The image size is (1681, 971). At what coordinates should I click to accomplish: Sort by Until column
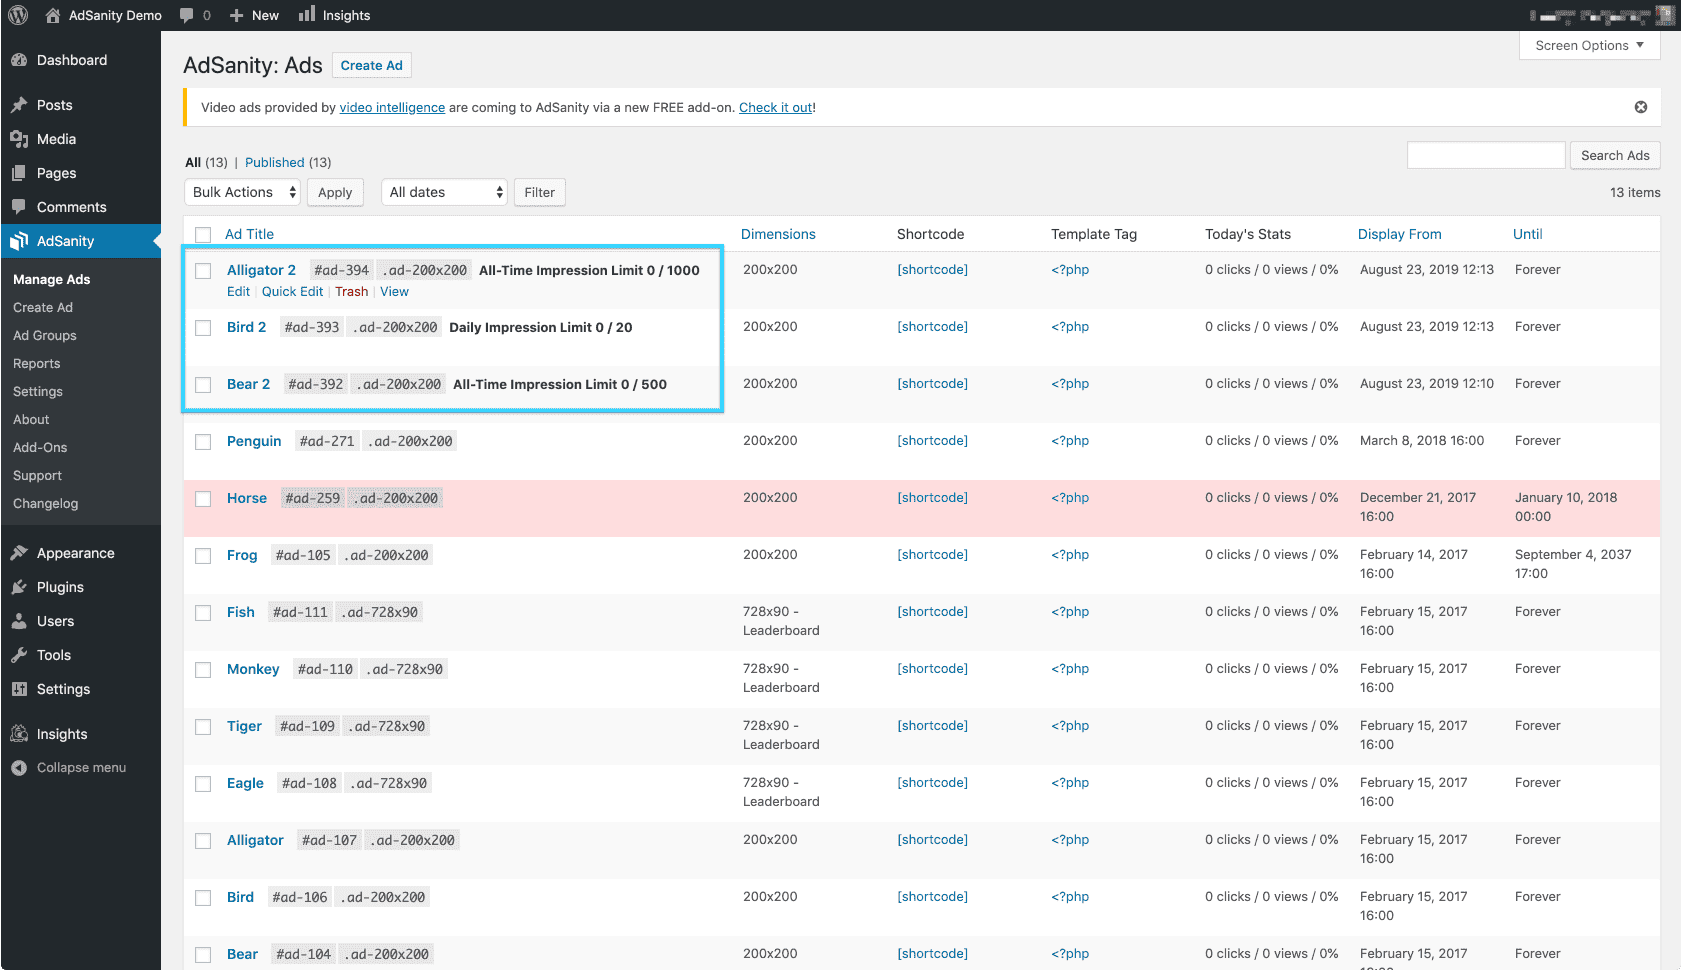point(1527,234)
